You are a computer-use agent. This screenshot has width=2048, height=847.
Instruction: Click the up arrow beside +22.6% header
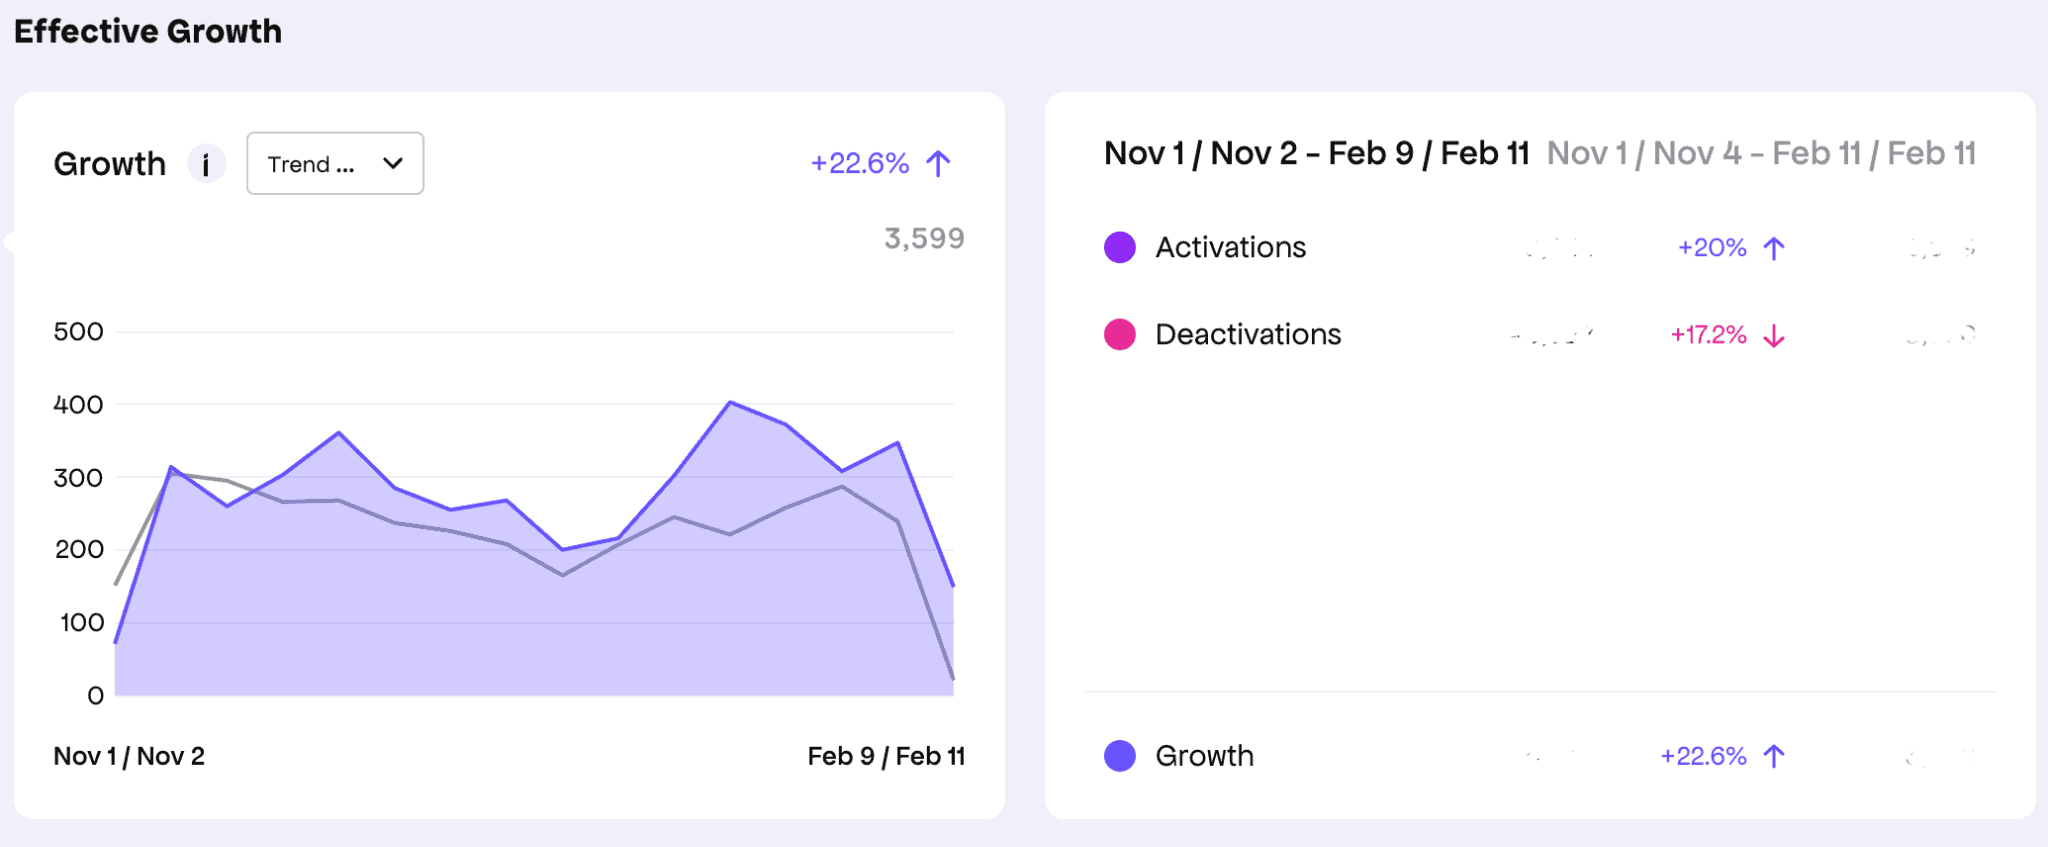tap(937, 162)
